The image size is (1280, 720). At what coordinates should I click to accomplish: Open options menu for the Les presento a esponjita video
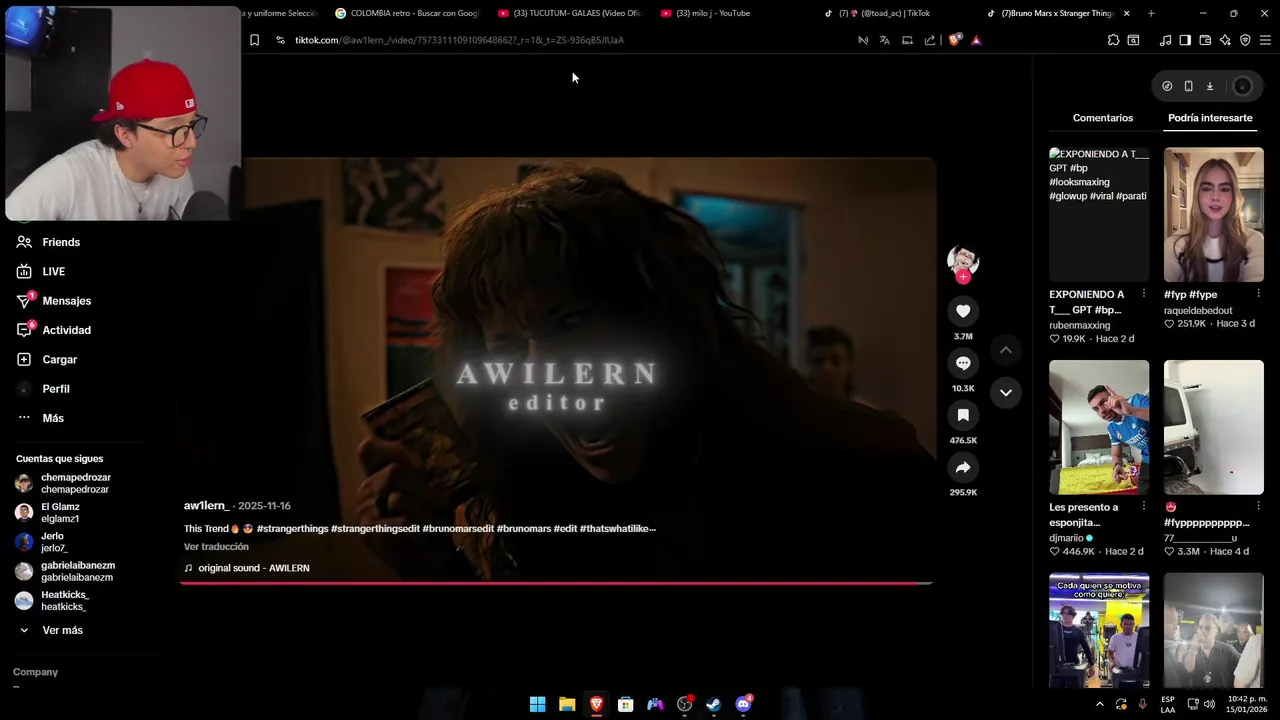1144,507
